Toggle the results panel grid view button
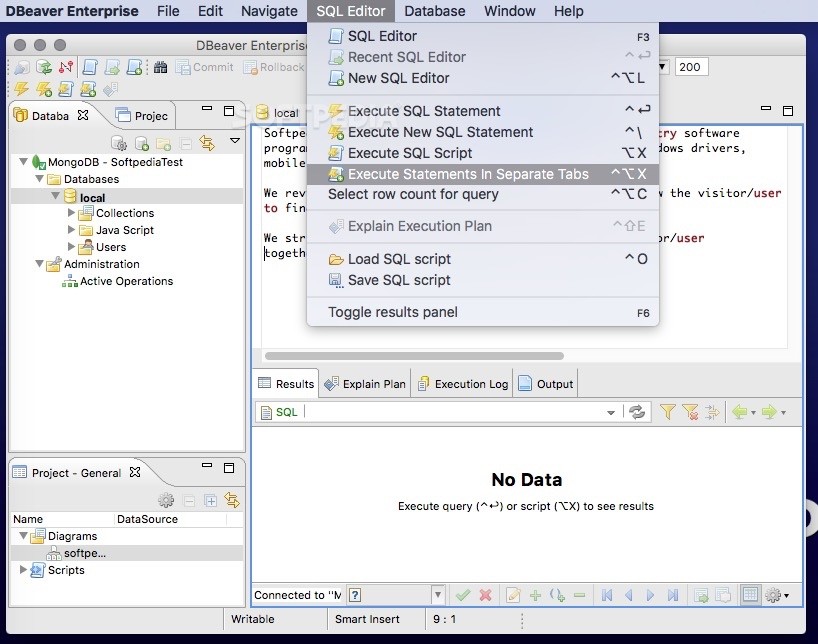 (750, 595)
